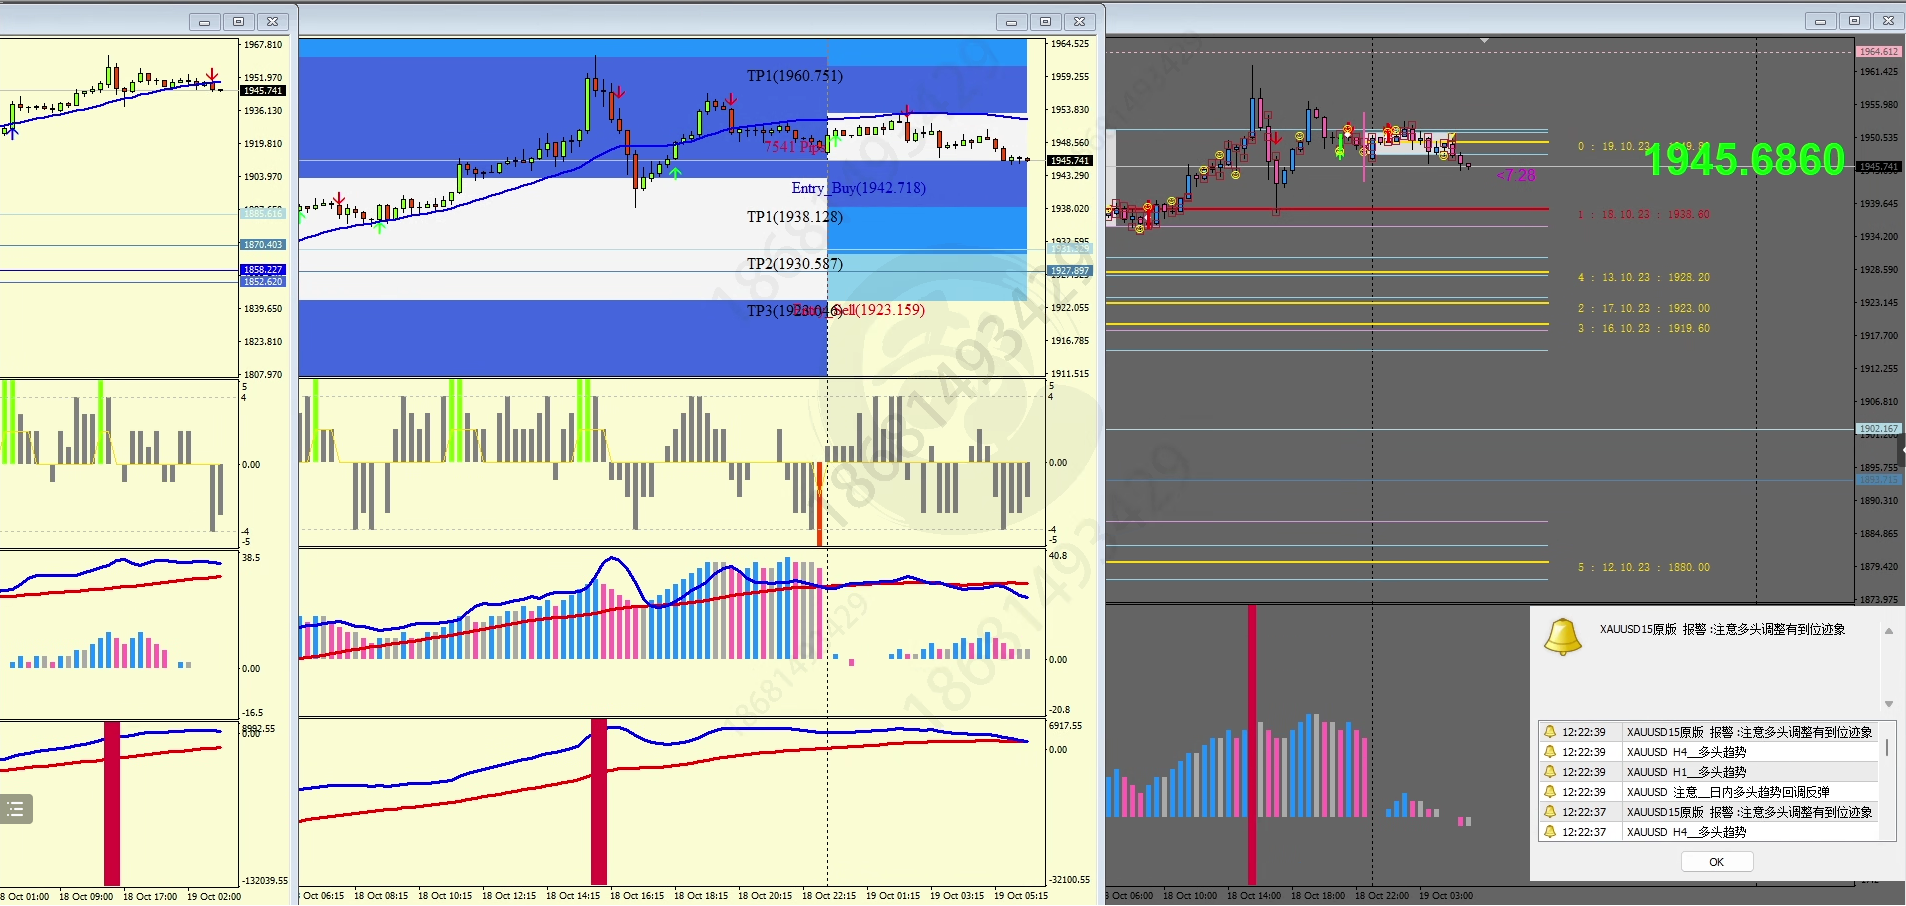Minimize the right dark chart window
Viewport: 1906px width, 906px height.
point(1820,21)
